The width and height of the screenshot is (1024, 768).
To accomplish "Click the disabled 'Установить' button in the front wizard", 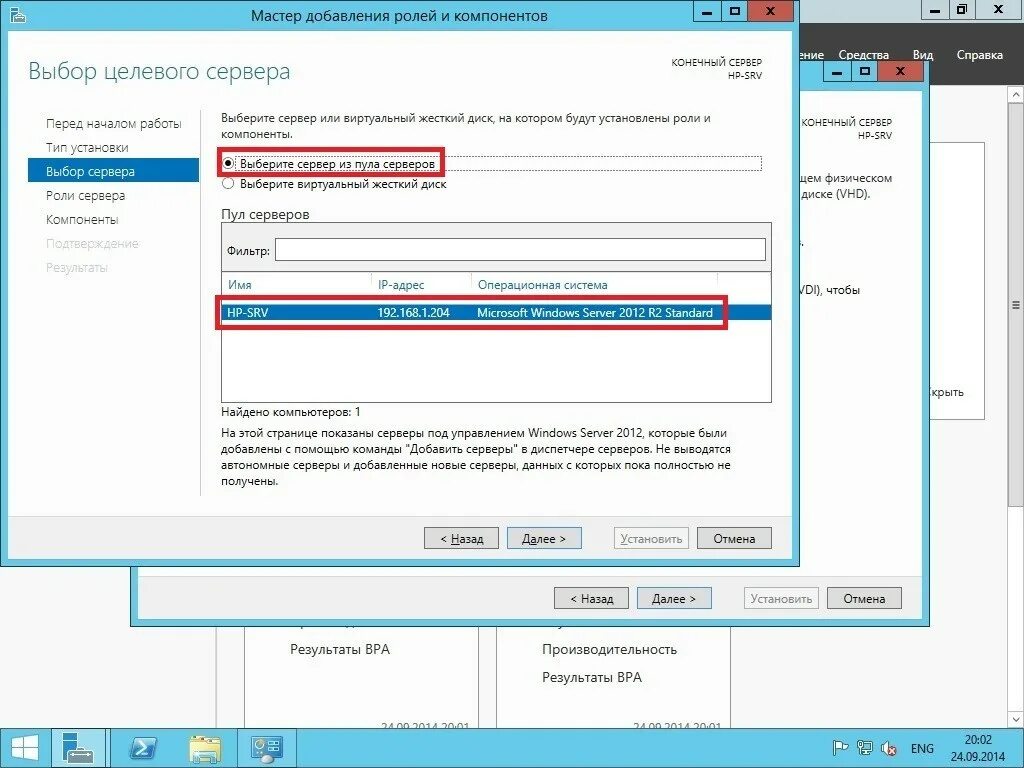I will coord(651,538).
